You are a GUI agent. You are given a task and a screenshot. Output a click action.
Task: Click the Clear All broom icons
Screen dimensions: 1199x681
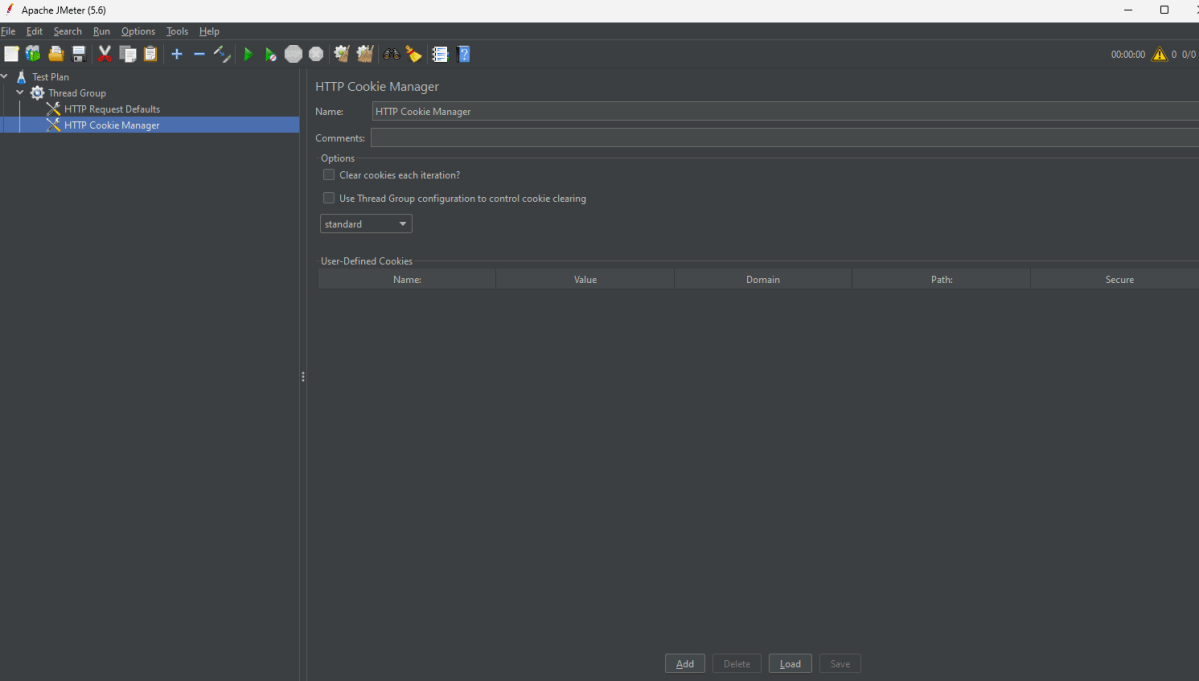(x=365, y=54)
